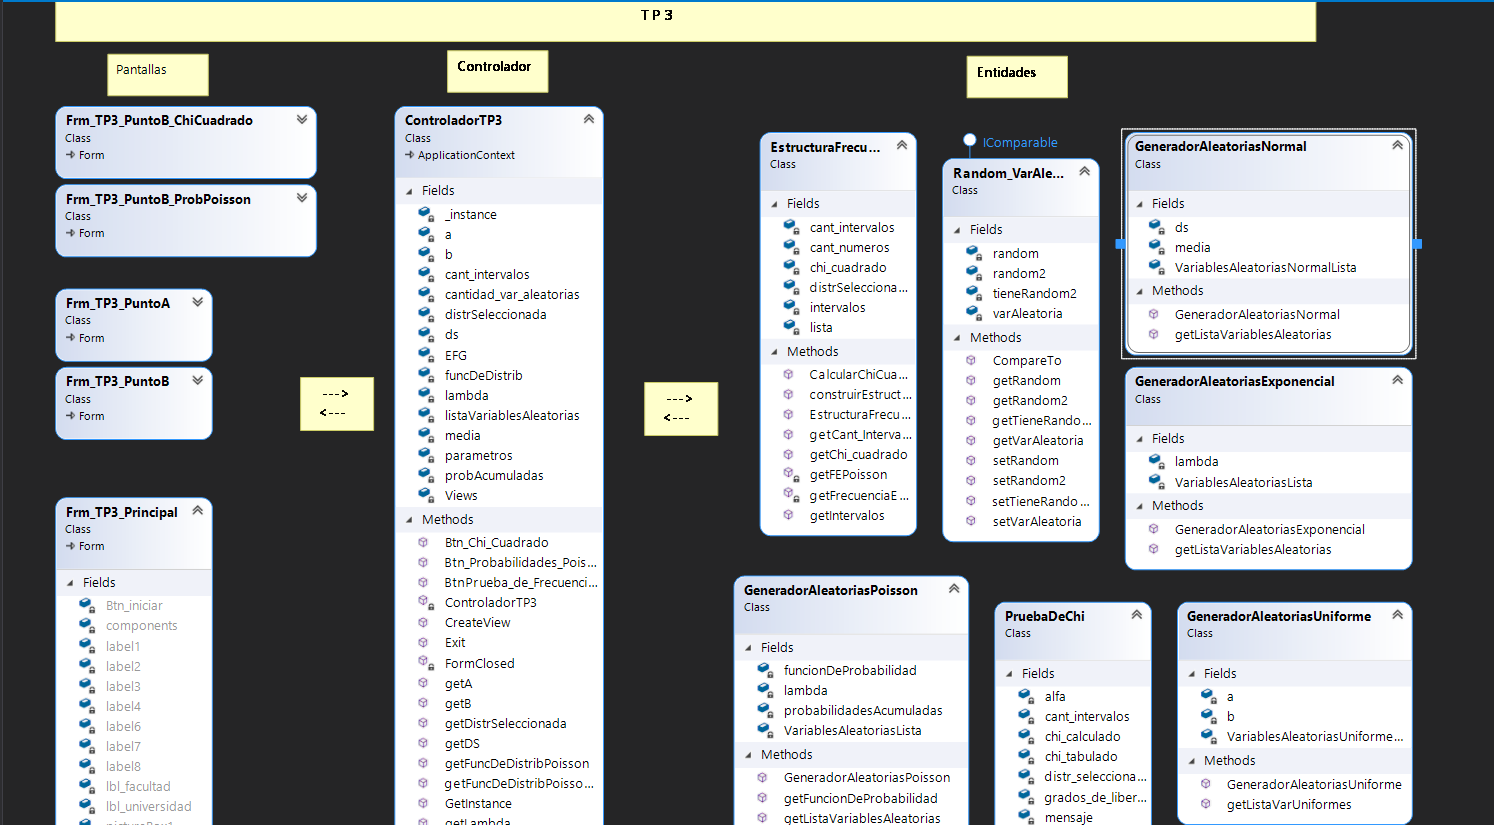This screenshot has width=1494, height=825.
Task: Select the TP 3 title comment banner
Action: [685, 20]
